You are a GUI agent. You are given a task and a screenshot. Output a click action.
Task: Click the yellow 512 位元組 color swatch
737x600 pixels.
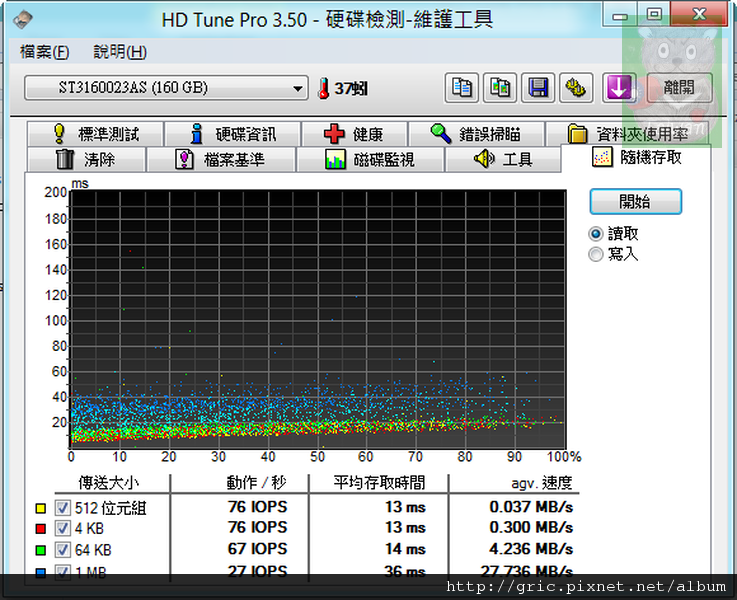click(41, 508)
